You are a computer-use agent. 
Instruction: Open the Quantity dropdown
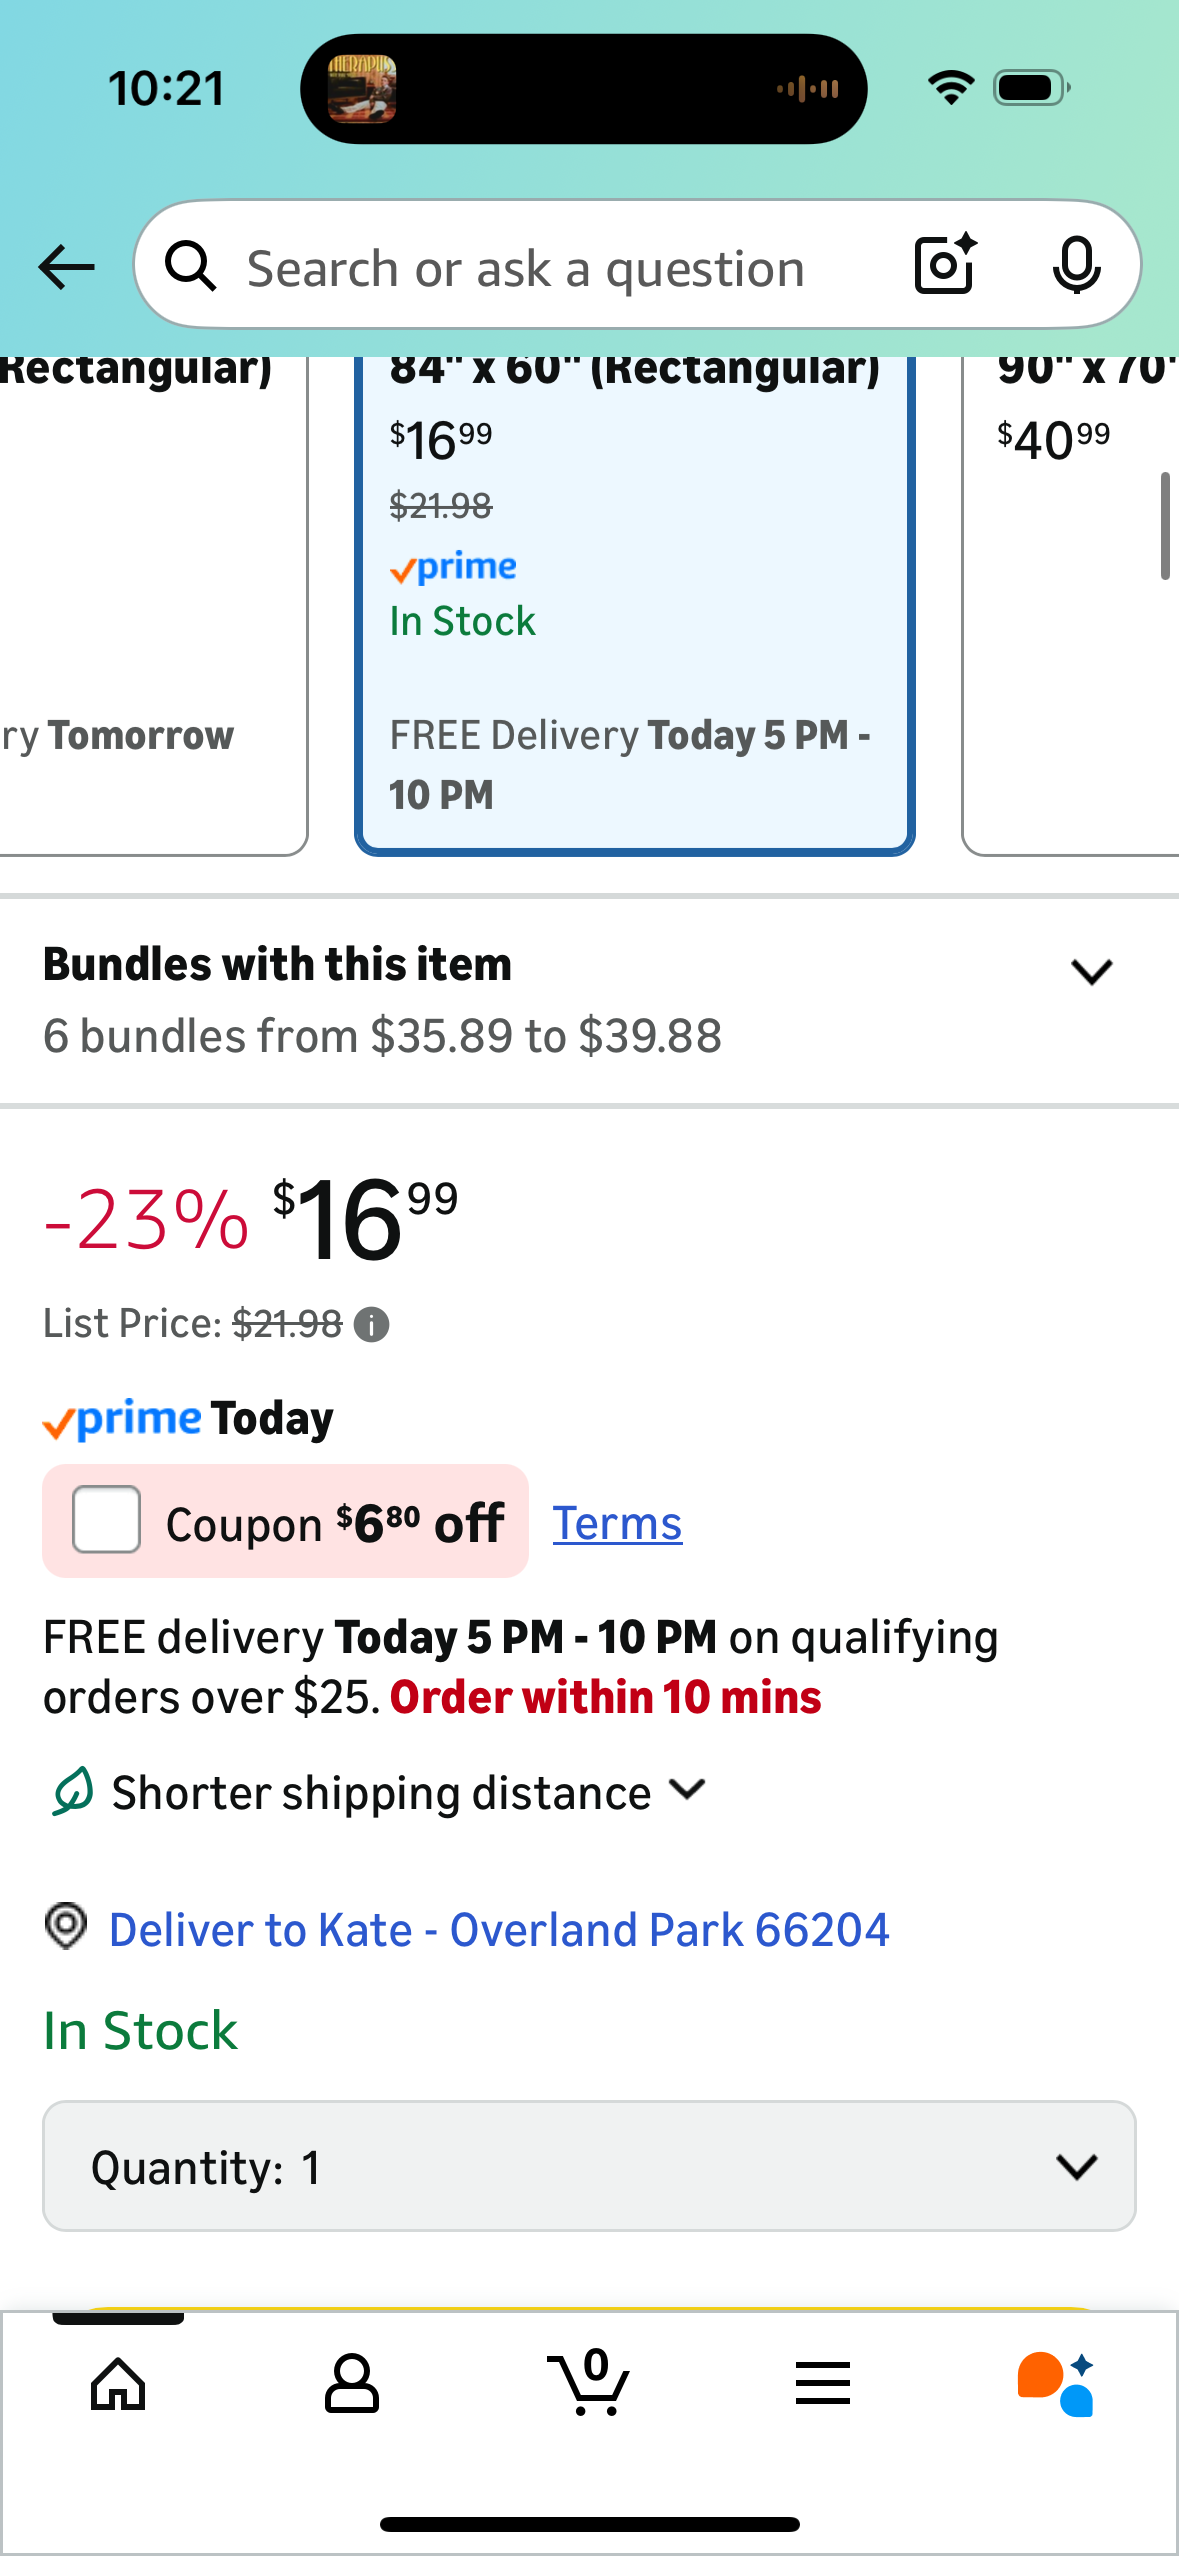[x=589, y=2166]
